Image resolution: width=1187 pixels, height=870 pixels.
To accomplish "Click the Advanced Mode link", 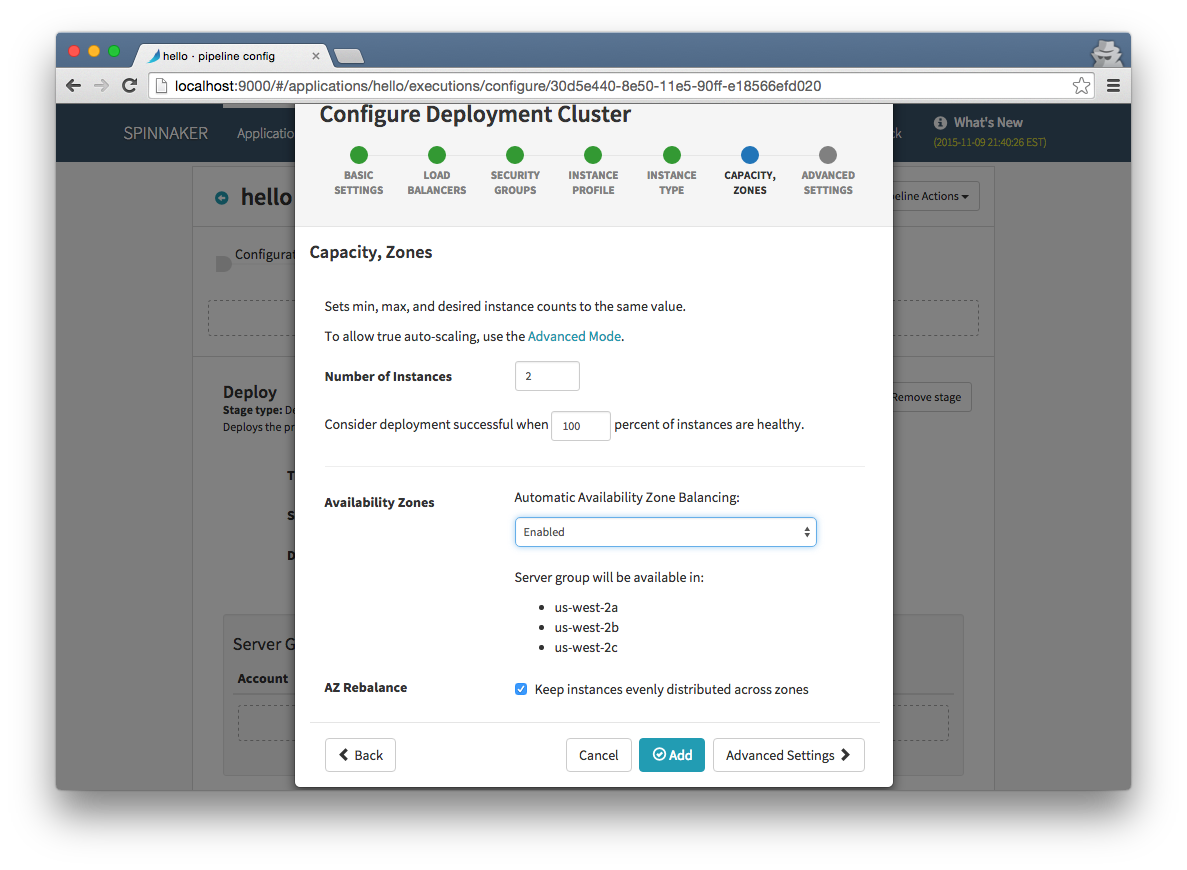I will click(574, 336).
